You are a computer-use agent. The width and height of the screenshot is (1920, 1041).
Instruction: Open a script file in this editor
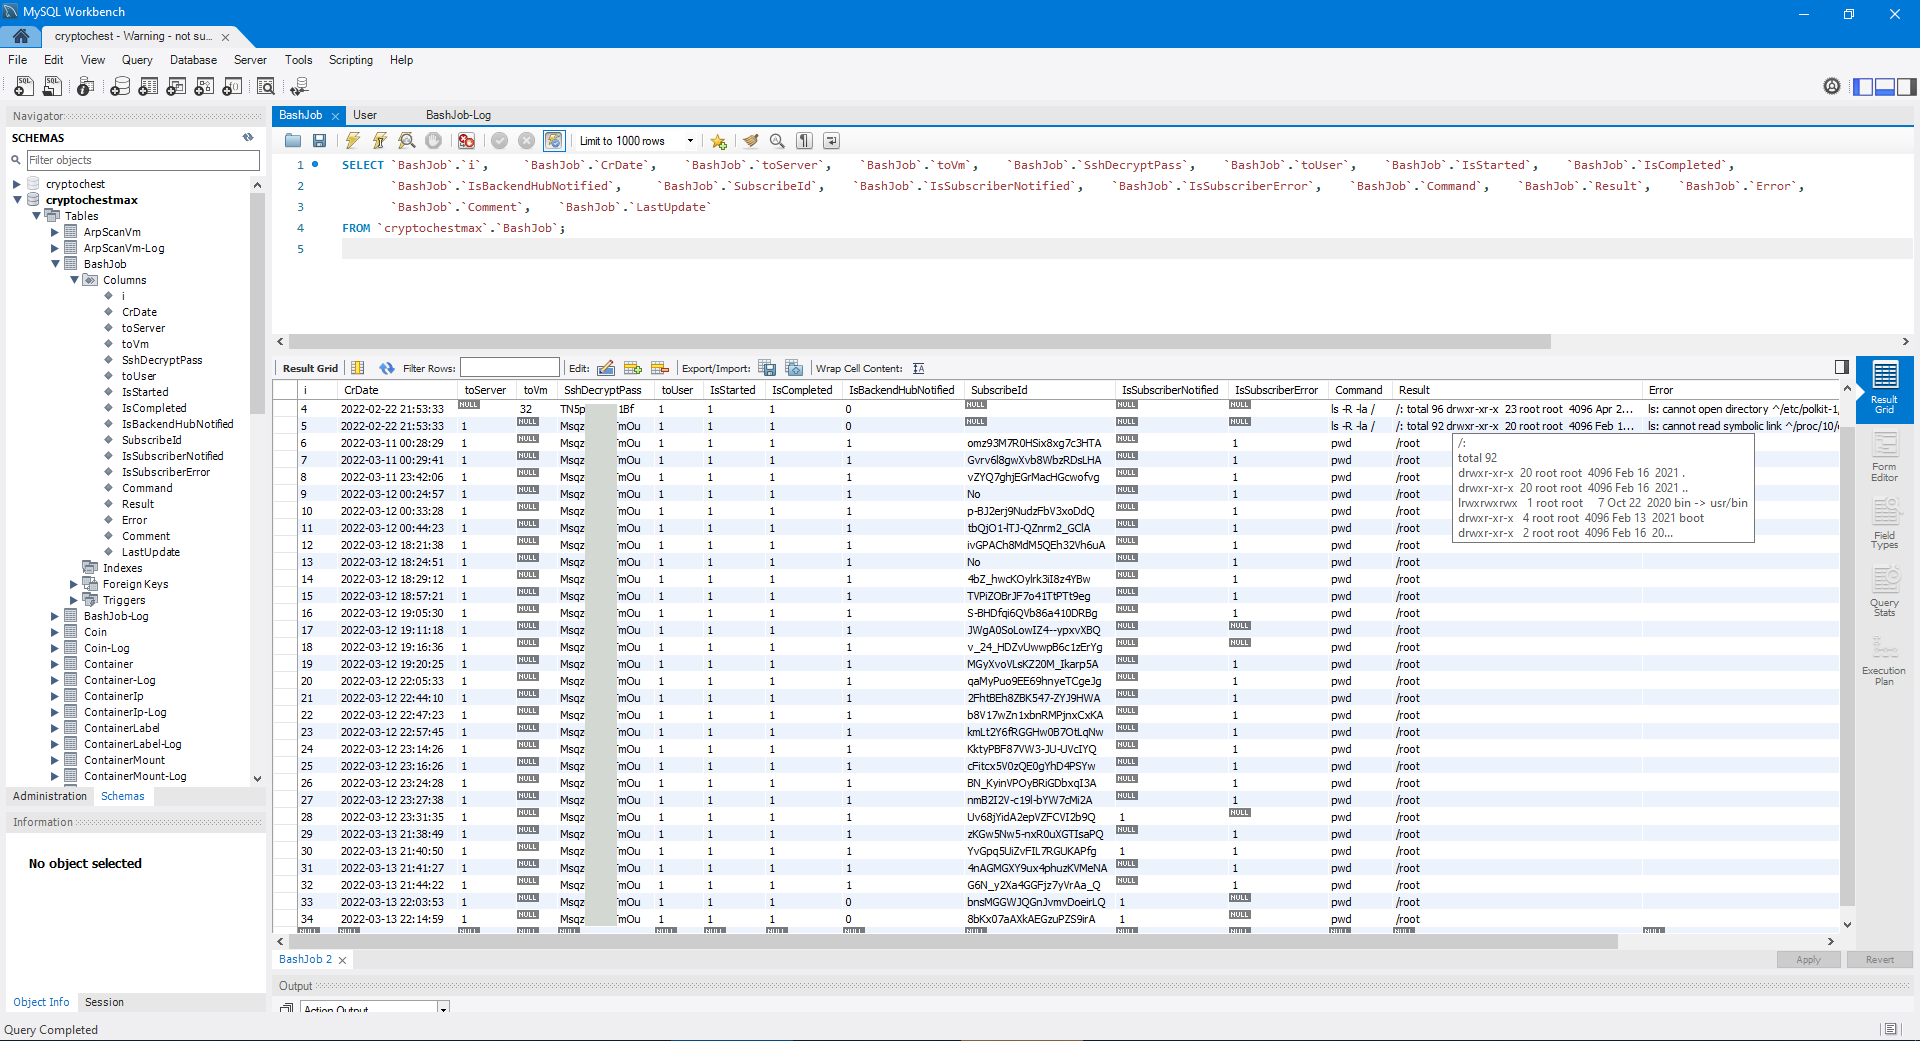(293, 141)
